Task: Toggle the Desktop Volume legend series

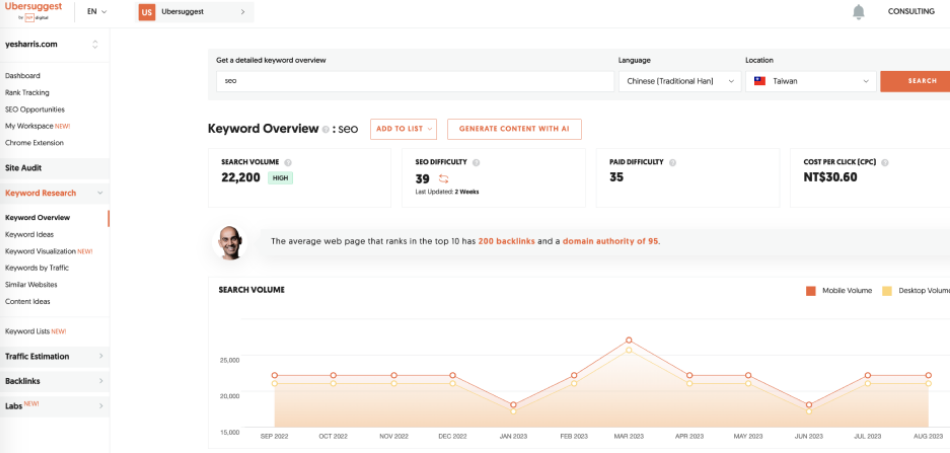Action: (886, 291)
